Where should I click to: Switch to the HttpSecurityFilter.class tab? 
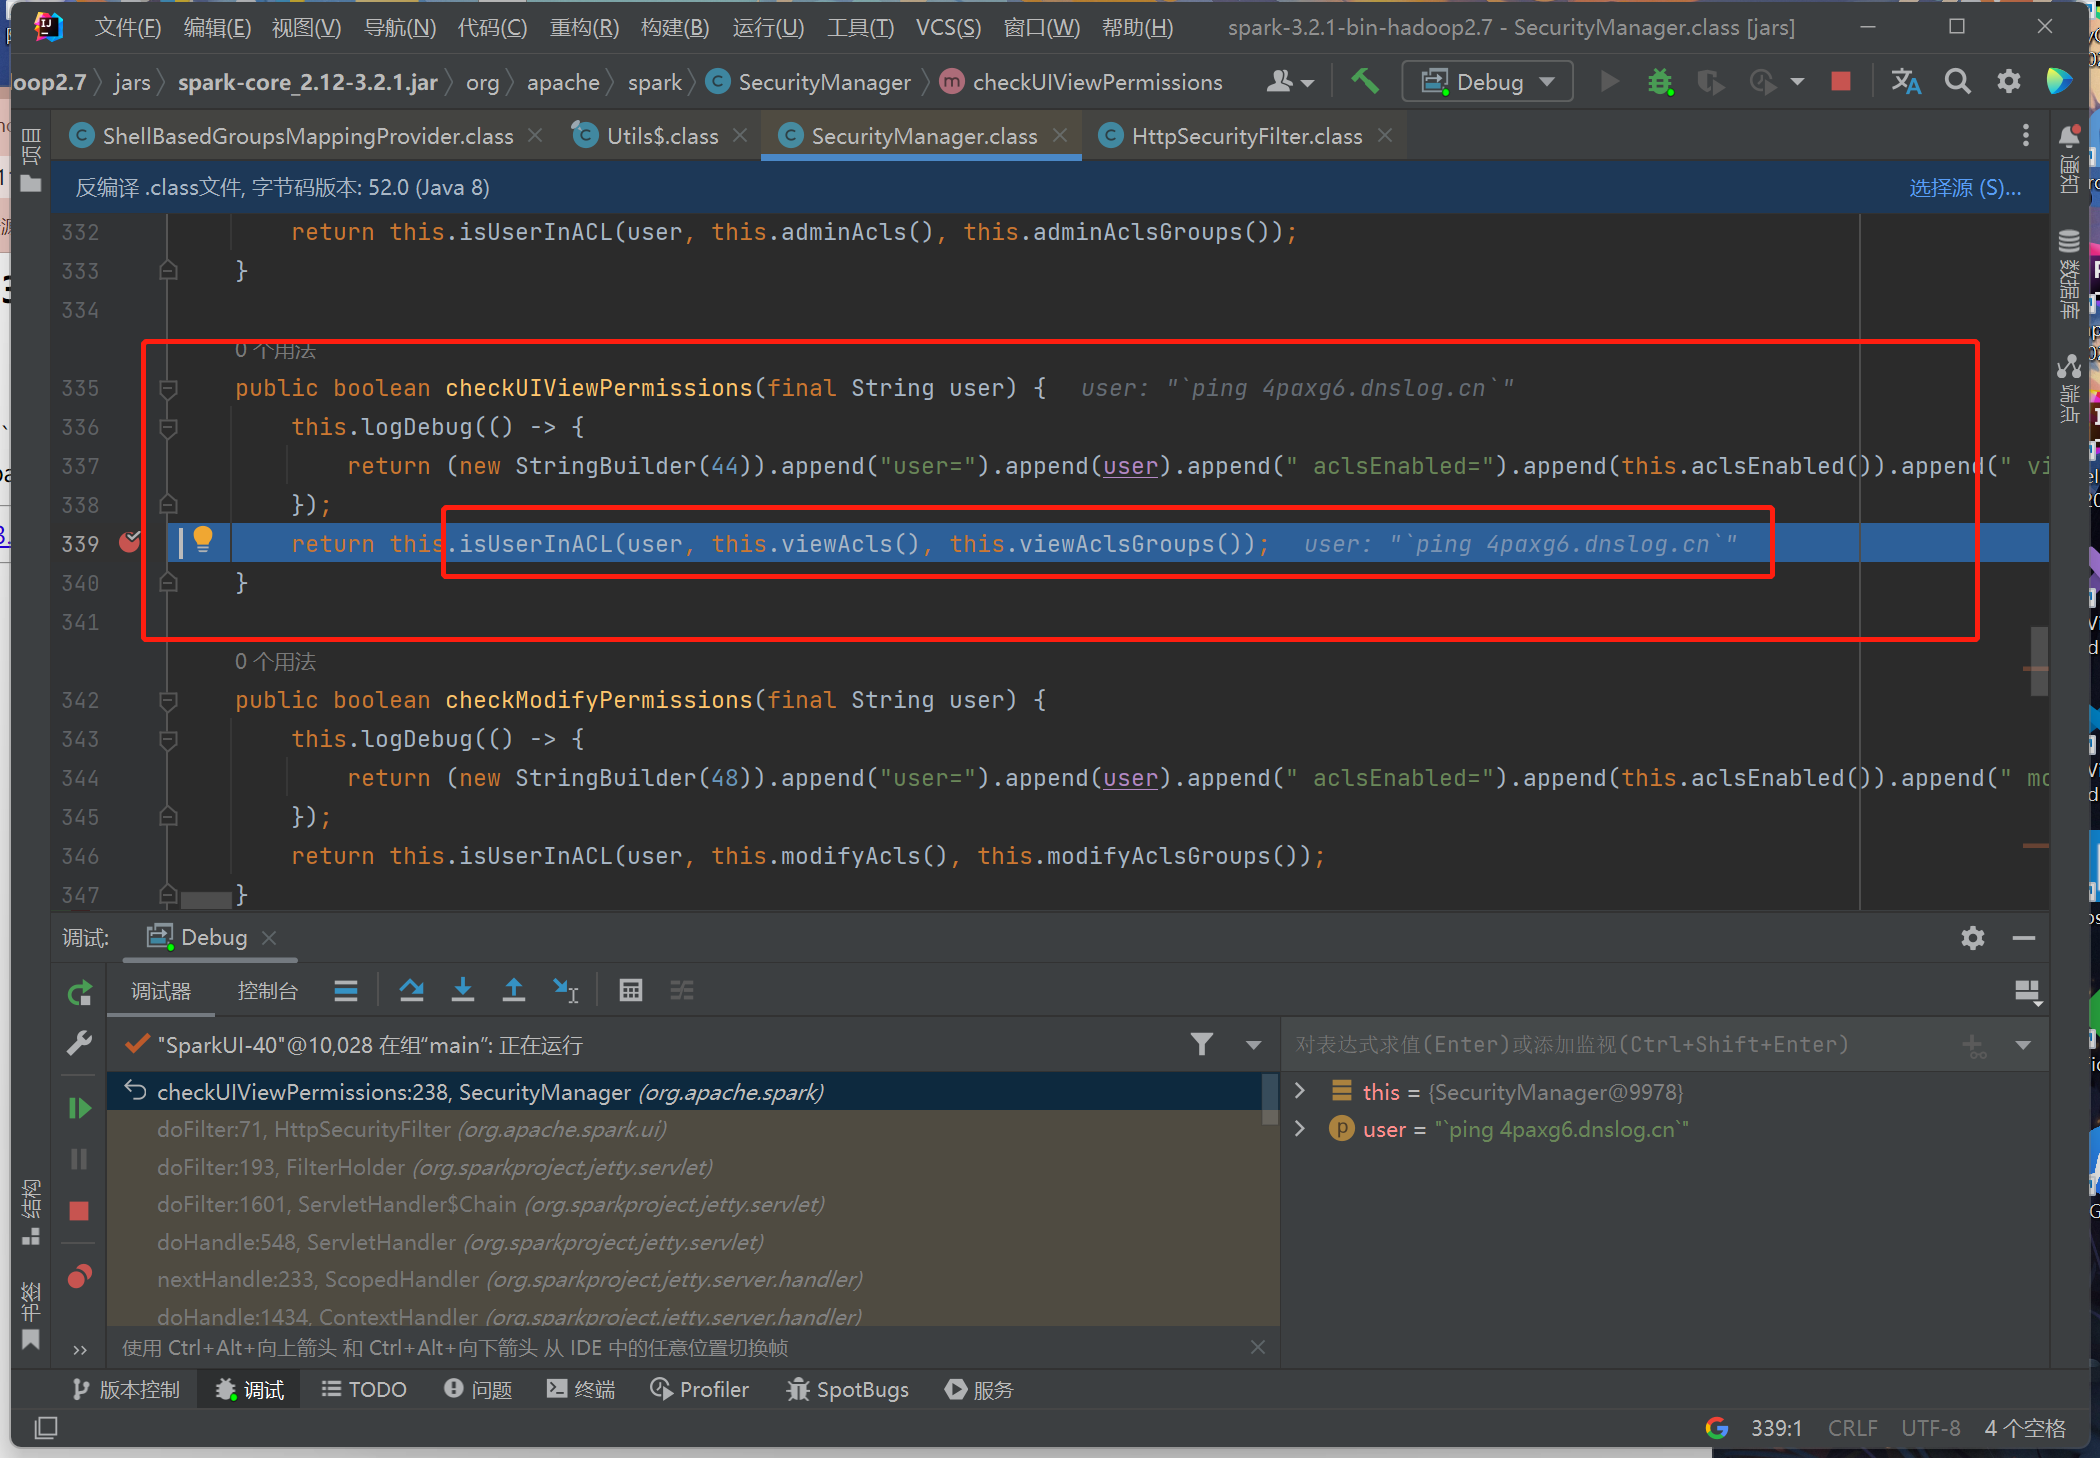1246,136
